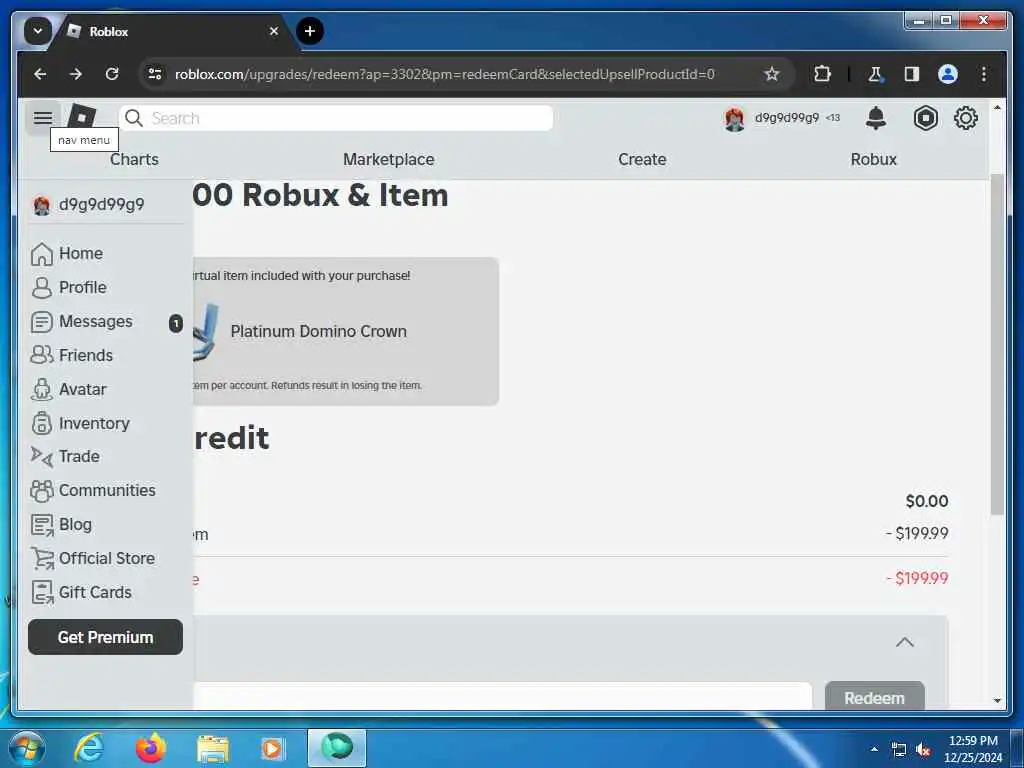Click the Trade arrows icon
1024x768 pixels.
[42, 456]
